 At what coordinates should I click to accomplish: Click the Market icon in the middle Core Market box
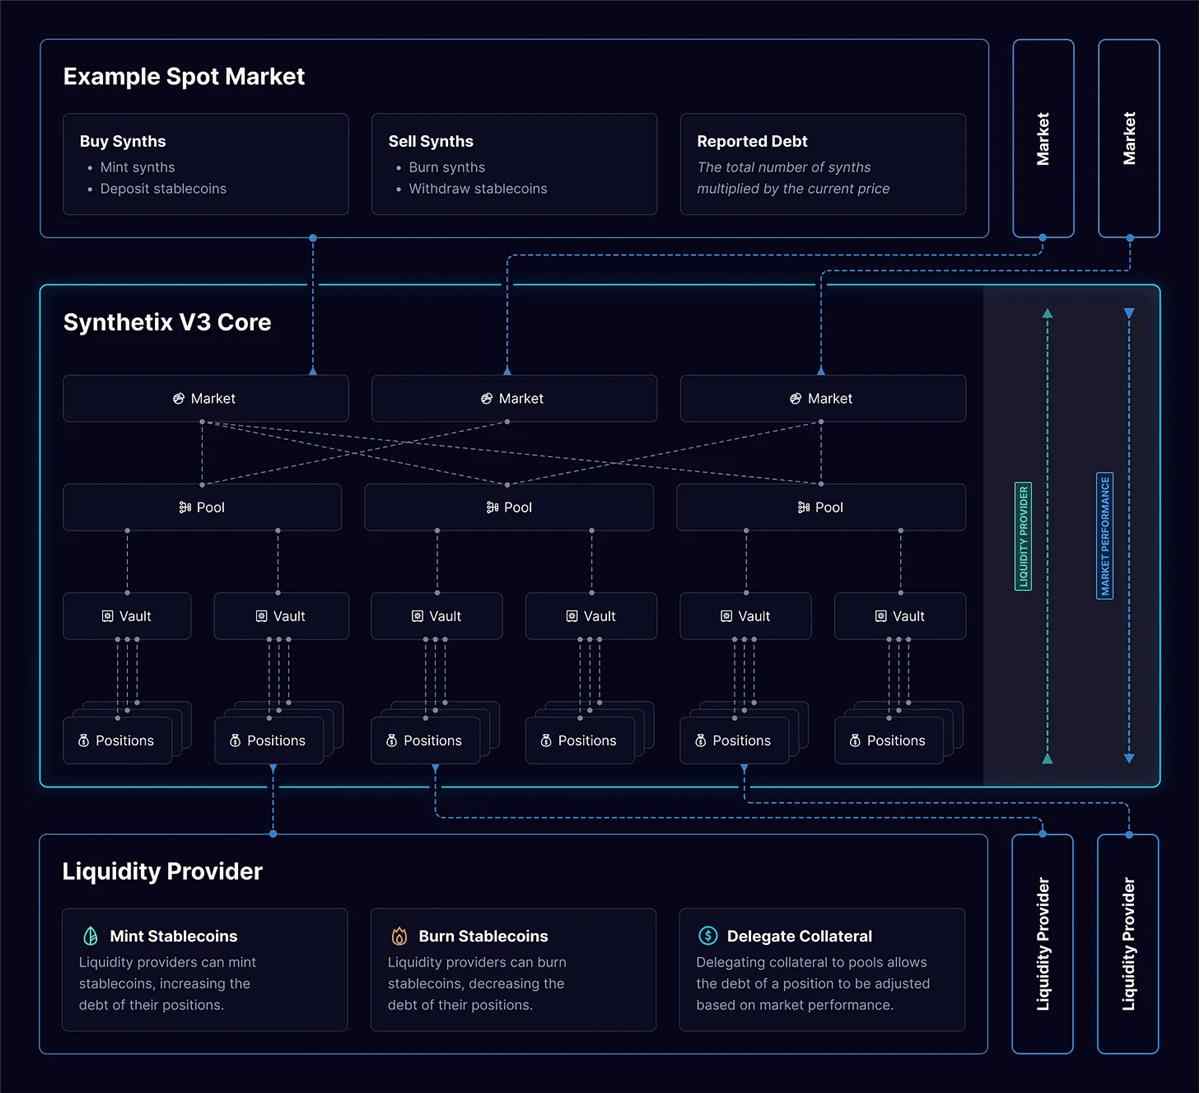487,398
